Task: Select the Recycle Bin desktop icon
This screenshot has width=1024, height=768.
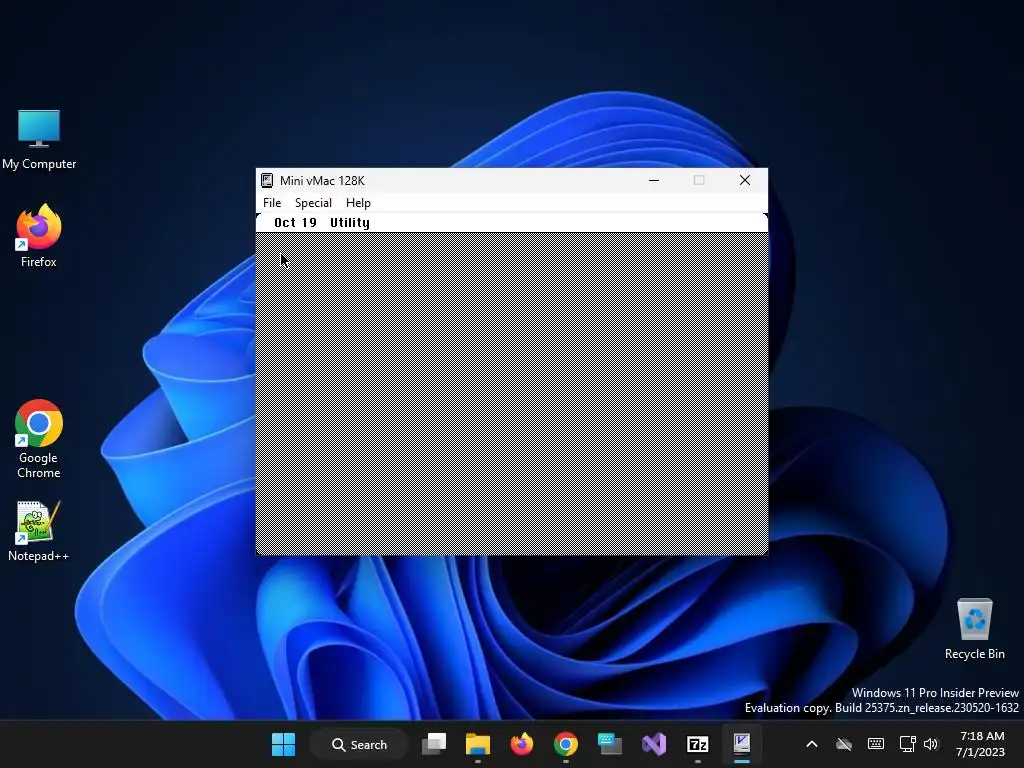Action: (x=974, y=629)
